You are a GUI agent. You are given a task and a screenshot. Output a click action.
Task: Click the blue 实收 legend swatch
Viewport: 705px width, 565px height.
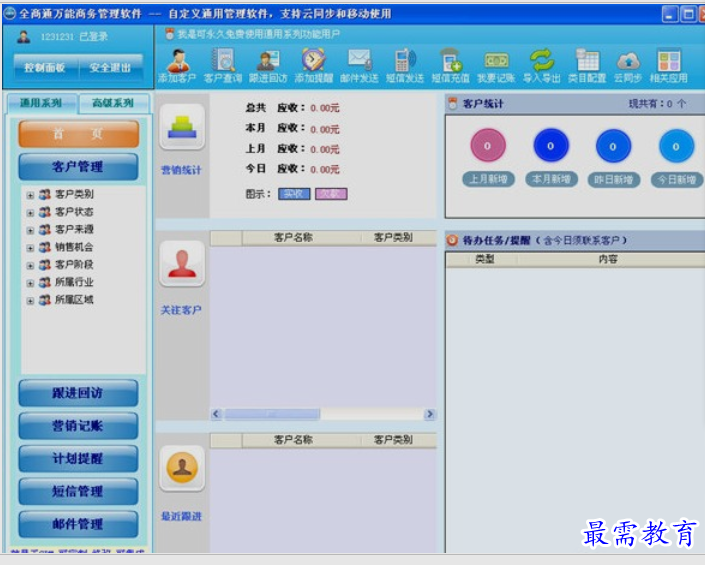click(x=294, y=194)
